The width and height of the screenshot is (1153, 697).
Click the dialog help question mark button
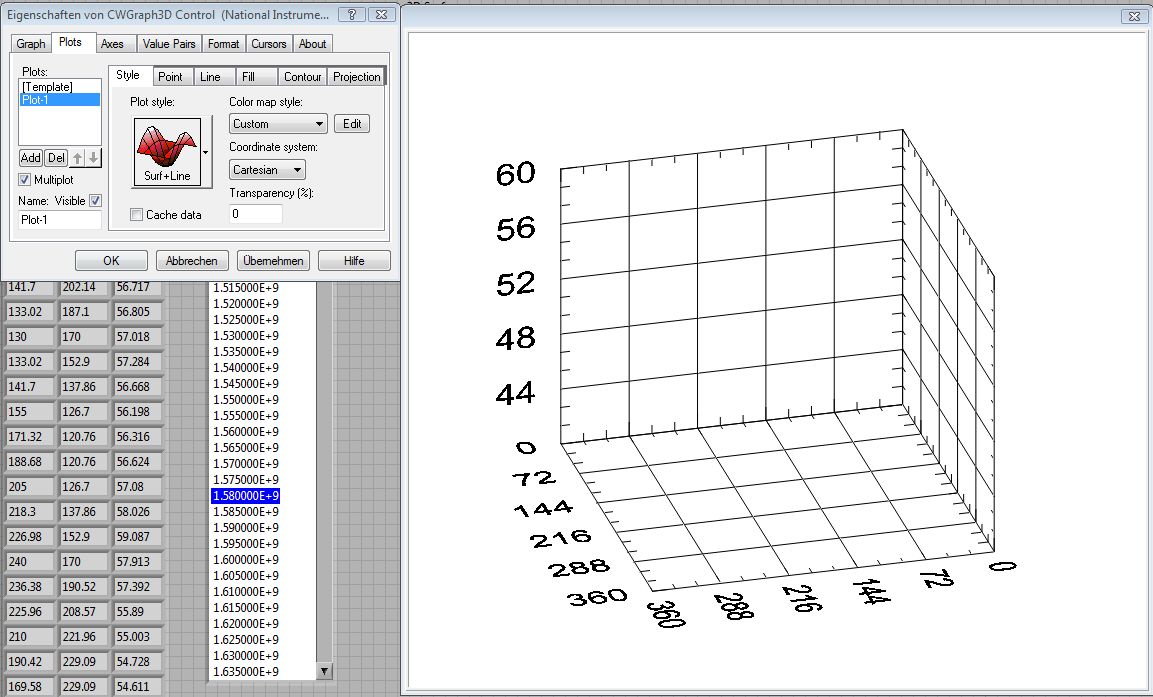pos(351,15)
